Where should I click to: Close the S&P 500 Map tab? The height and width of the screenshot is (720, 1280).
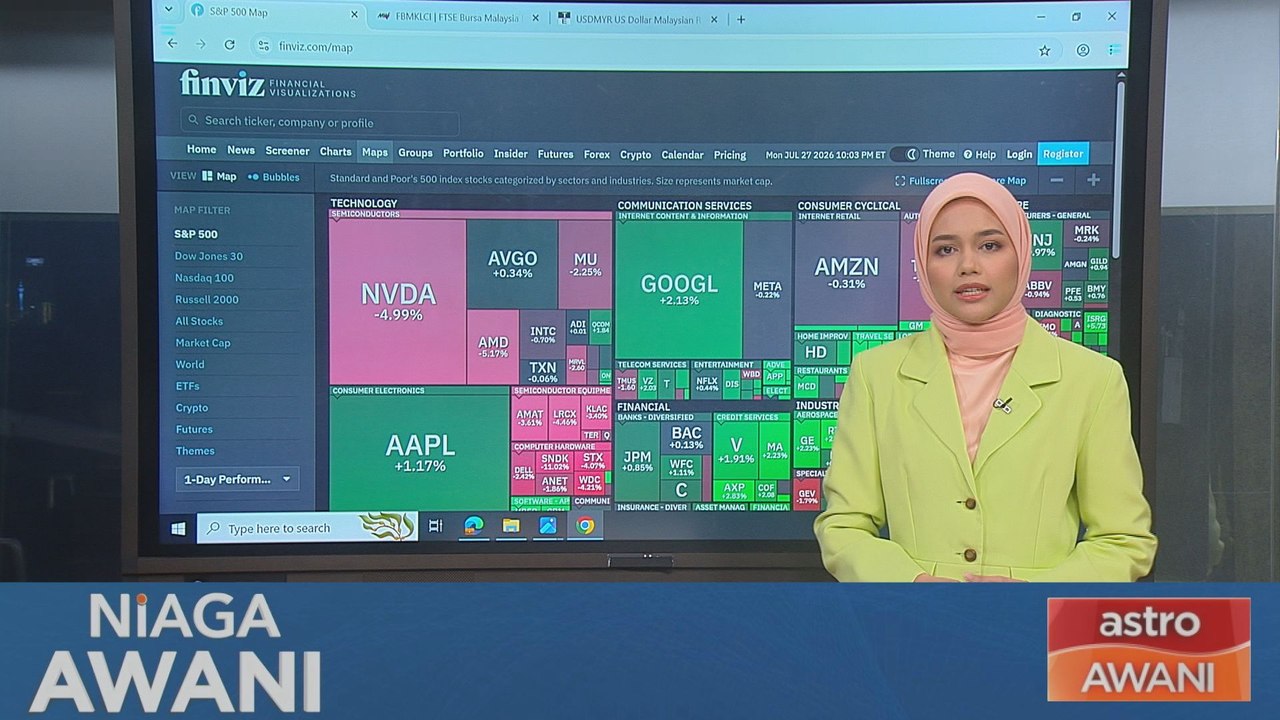354,15
